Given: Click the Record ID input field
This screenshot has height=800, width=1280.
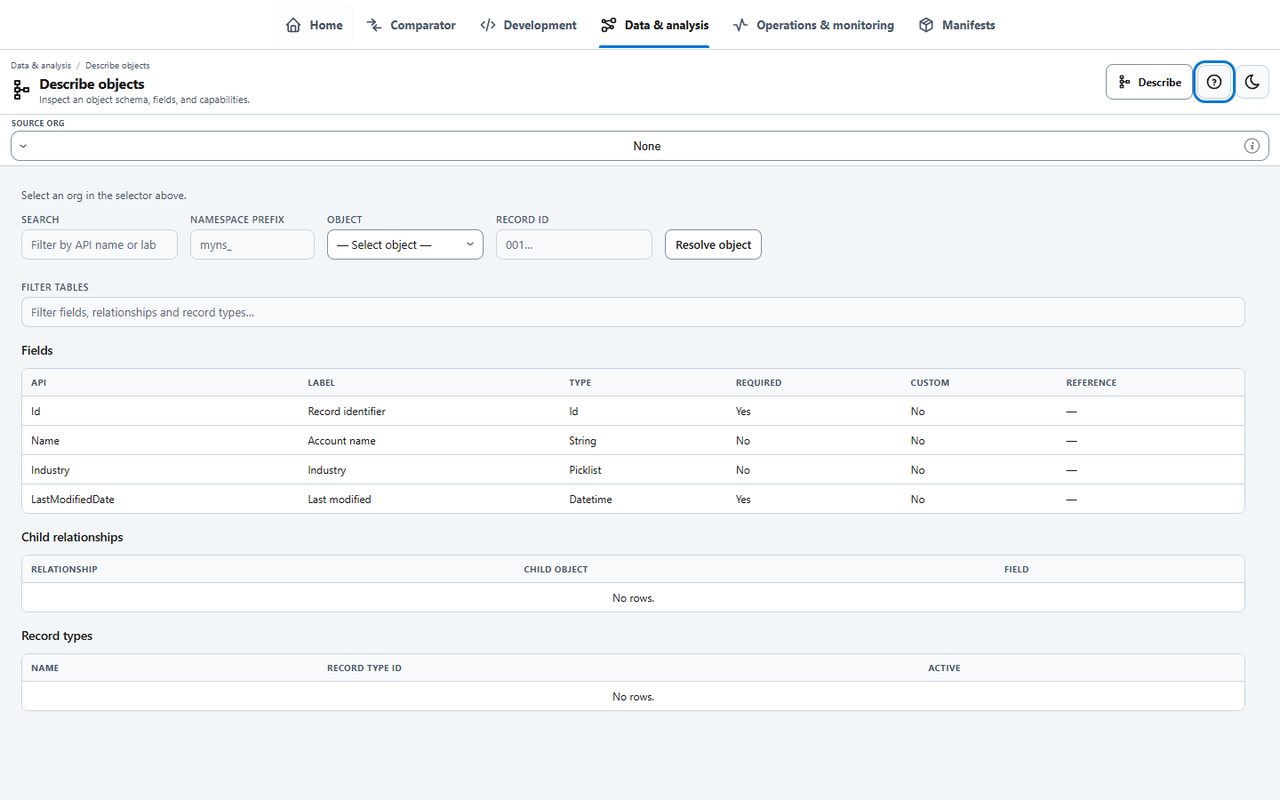Looking at the screenshot, I should click(574, 245).
